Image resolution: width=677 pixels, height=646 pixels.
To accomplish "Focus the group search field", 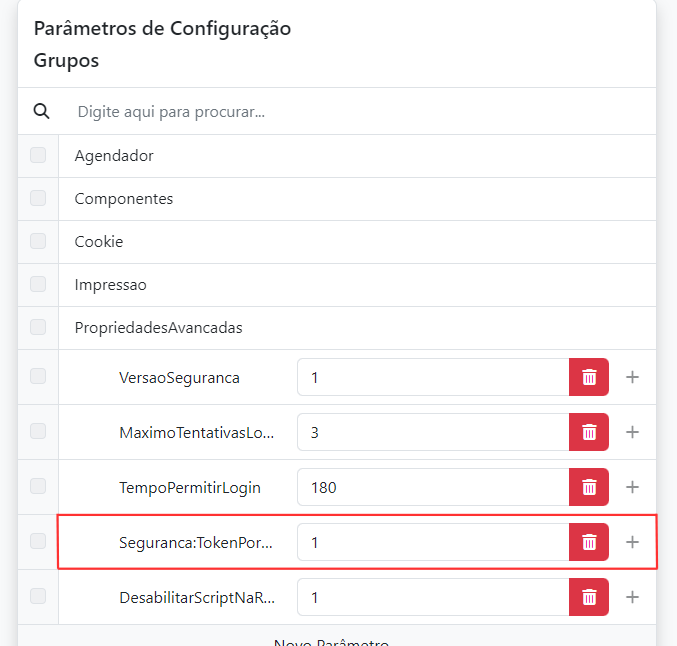I will (x=350, y=111).
